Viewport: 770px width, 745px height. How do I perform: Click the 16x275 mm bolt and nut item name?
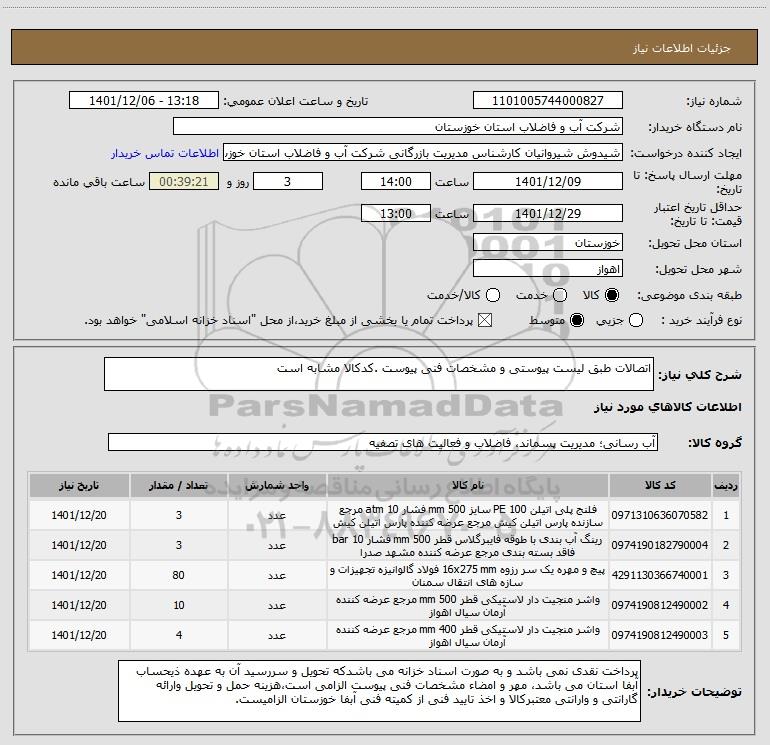(468, 576)
